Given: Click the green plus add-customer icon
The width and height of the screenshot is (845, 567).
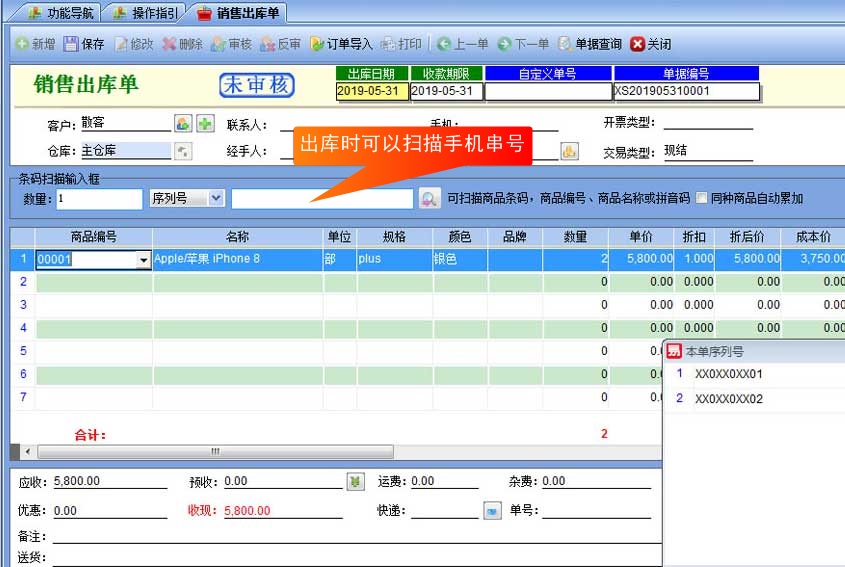Looking at the screenshot, I should point(204,123).
